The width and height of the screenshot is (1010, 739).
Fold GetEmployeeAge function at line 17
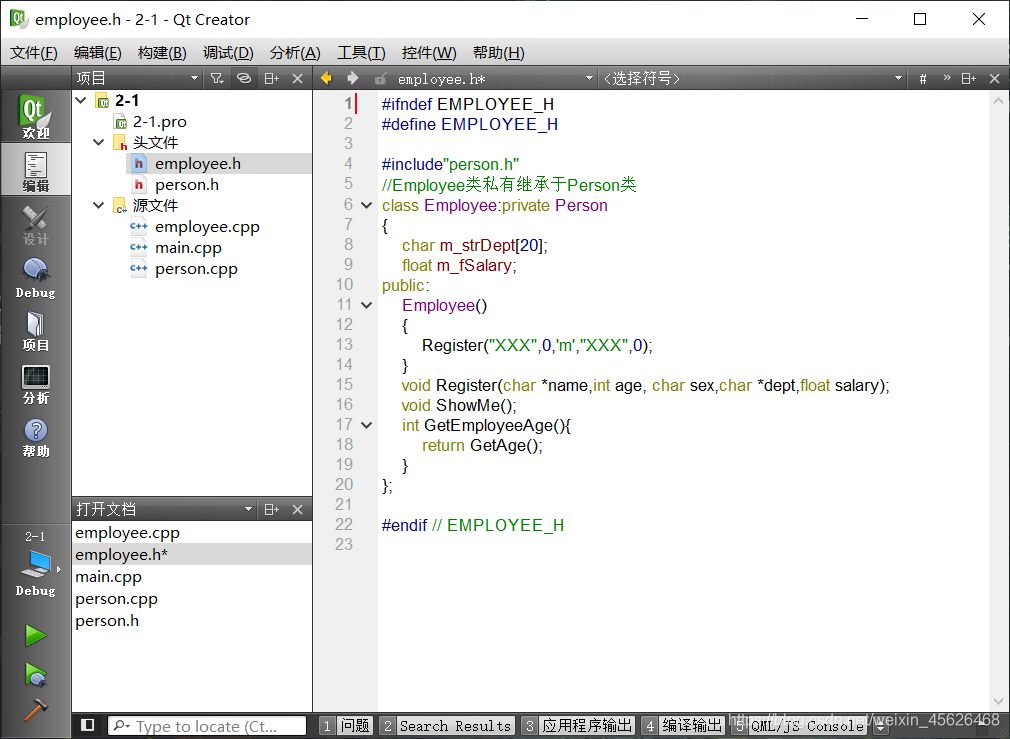point(367,425)
